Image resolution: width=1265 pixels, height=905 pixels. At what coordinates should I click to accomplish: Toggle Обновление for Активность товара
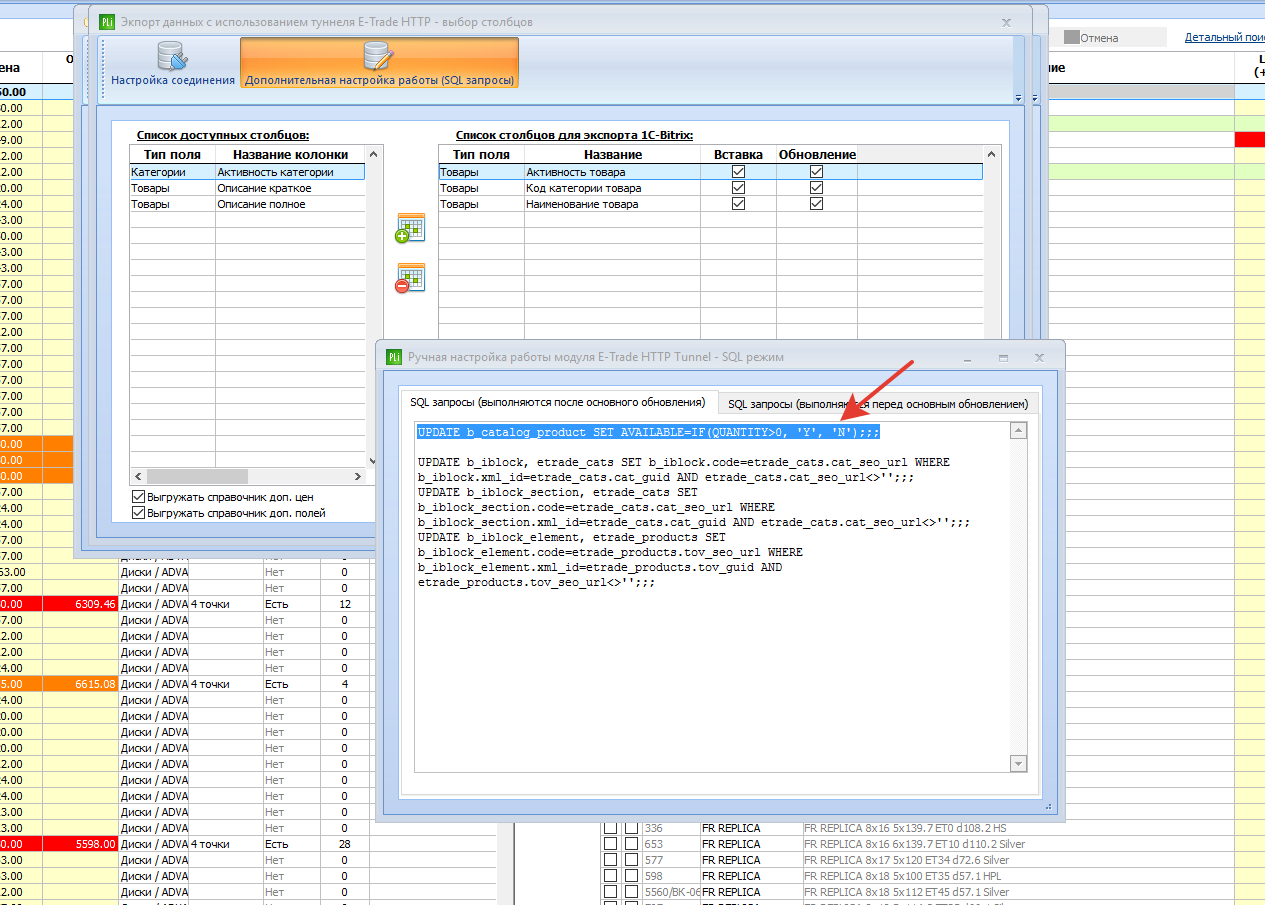pyautogui.click(x=817, y=172)
